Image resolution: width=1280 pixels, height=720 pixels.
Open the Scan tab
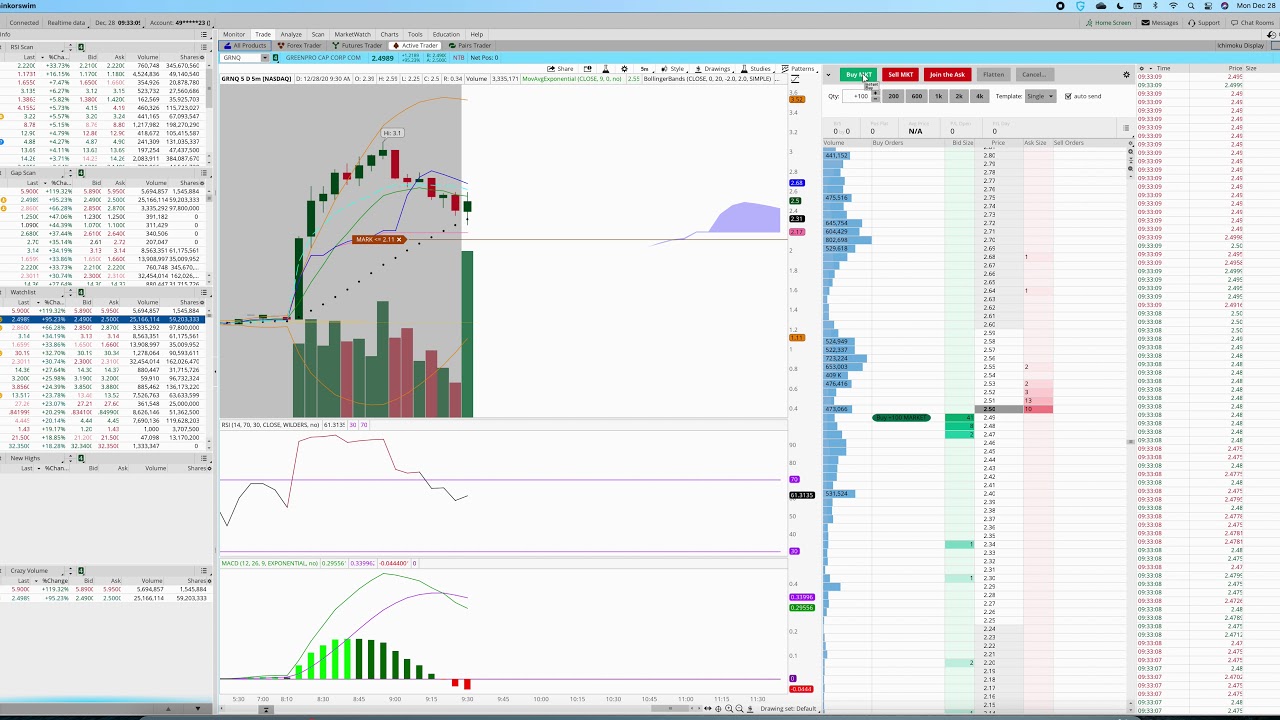318,34
